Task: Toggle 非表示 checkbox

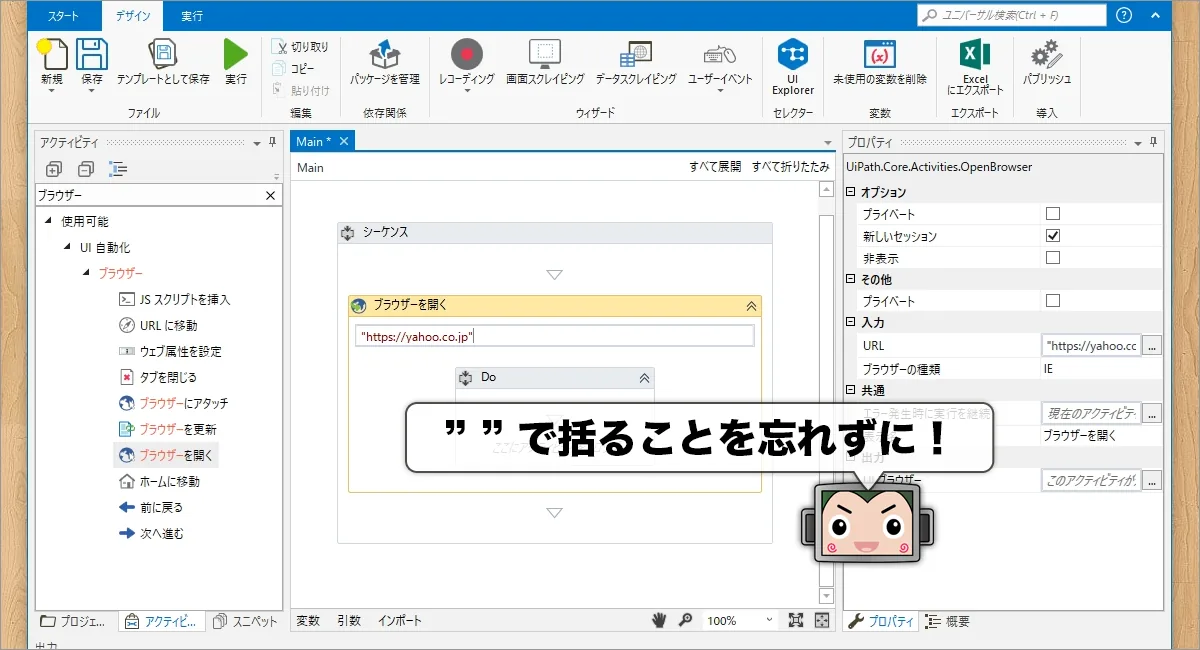Action: point(1052,258)
